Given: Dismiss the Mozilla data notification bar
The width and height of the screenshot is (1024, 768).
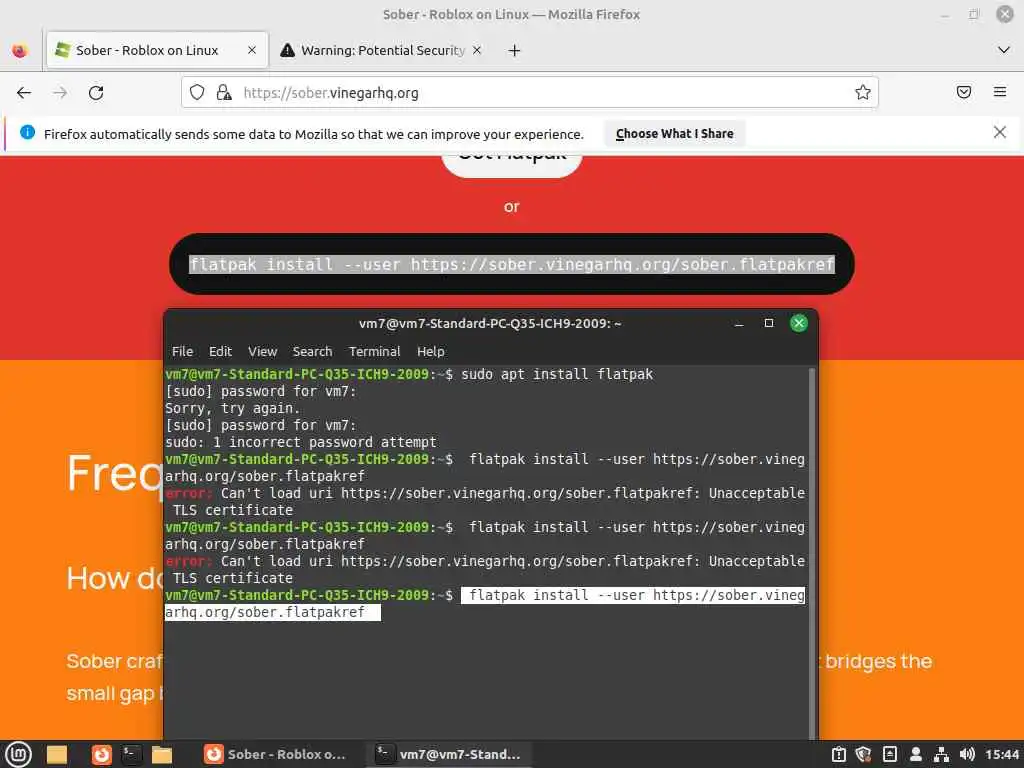Looking at the screenshot, I should tap(999, 133).
